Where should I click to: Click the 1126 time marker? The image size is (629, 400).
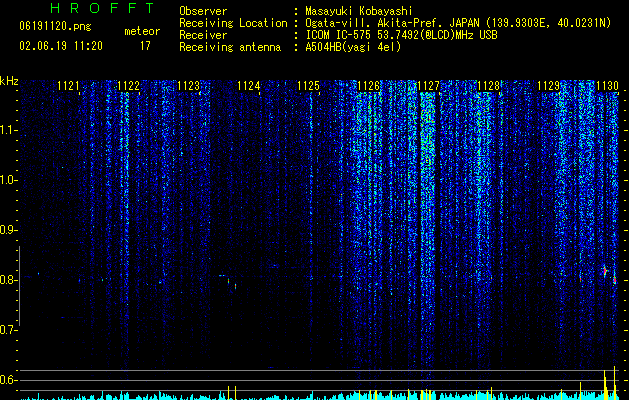point(369,86)
